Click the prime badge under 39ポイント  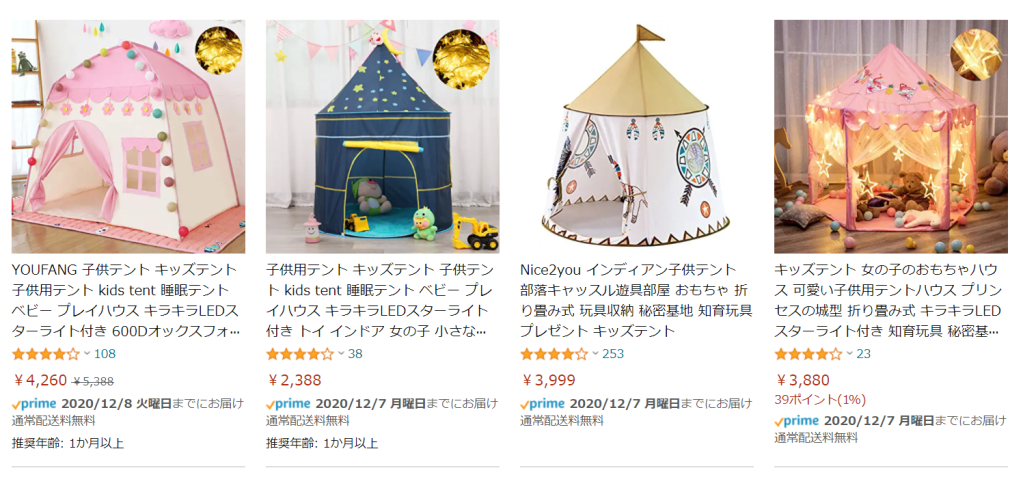coord(797,420)
